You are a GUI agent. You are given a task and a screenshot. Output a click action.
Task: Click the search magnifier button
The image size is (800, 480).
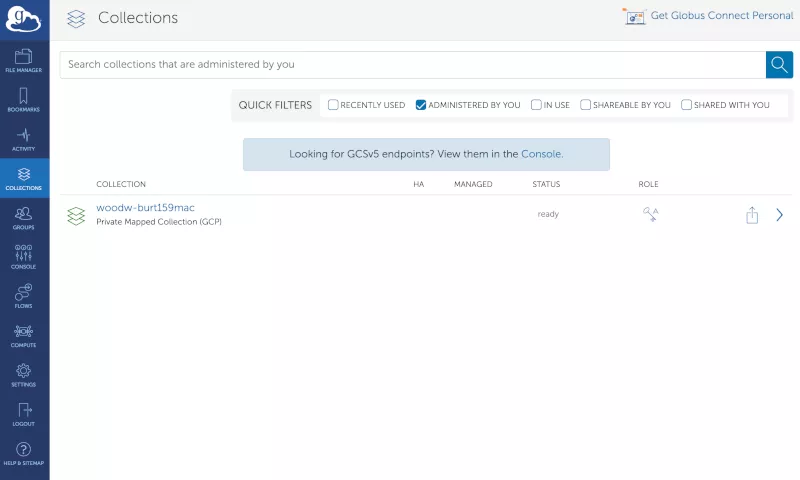tap(779, 65)
